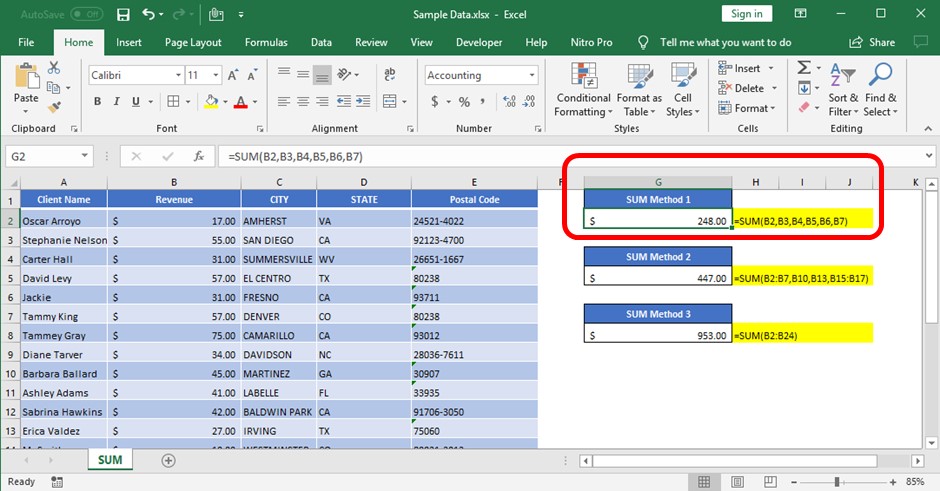Toggle Middle Align

303,74
